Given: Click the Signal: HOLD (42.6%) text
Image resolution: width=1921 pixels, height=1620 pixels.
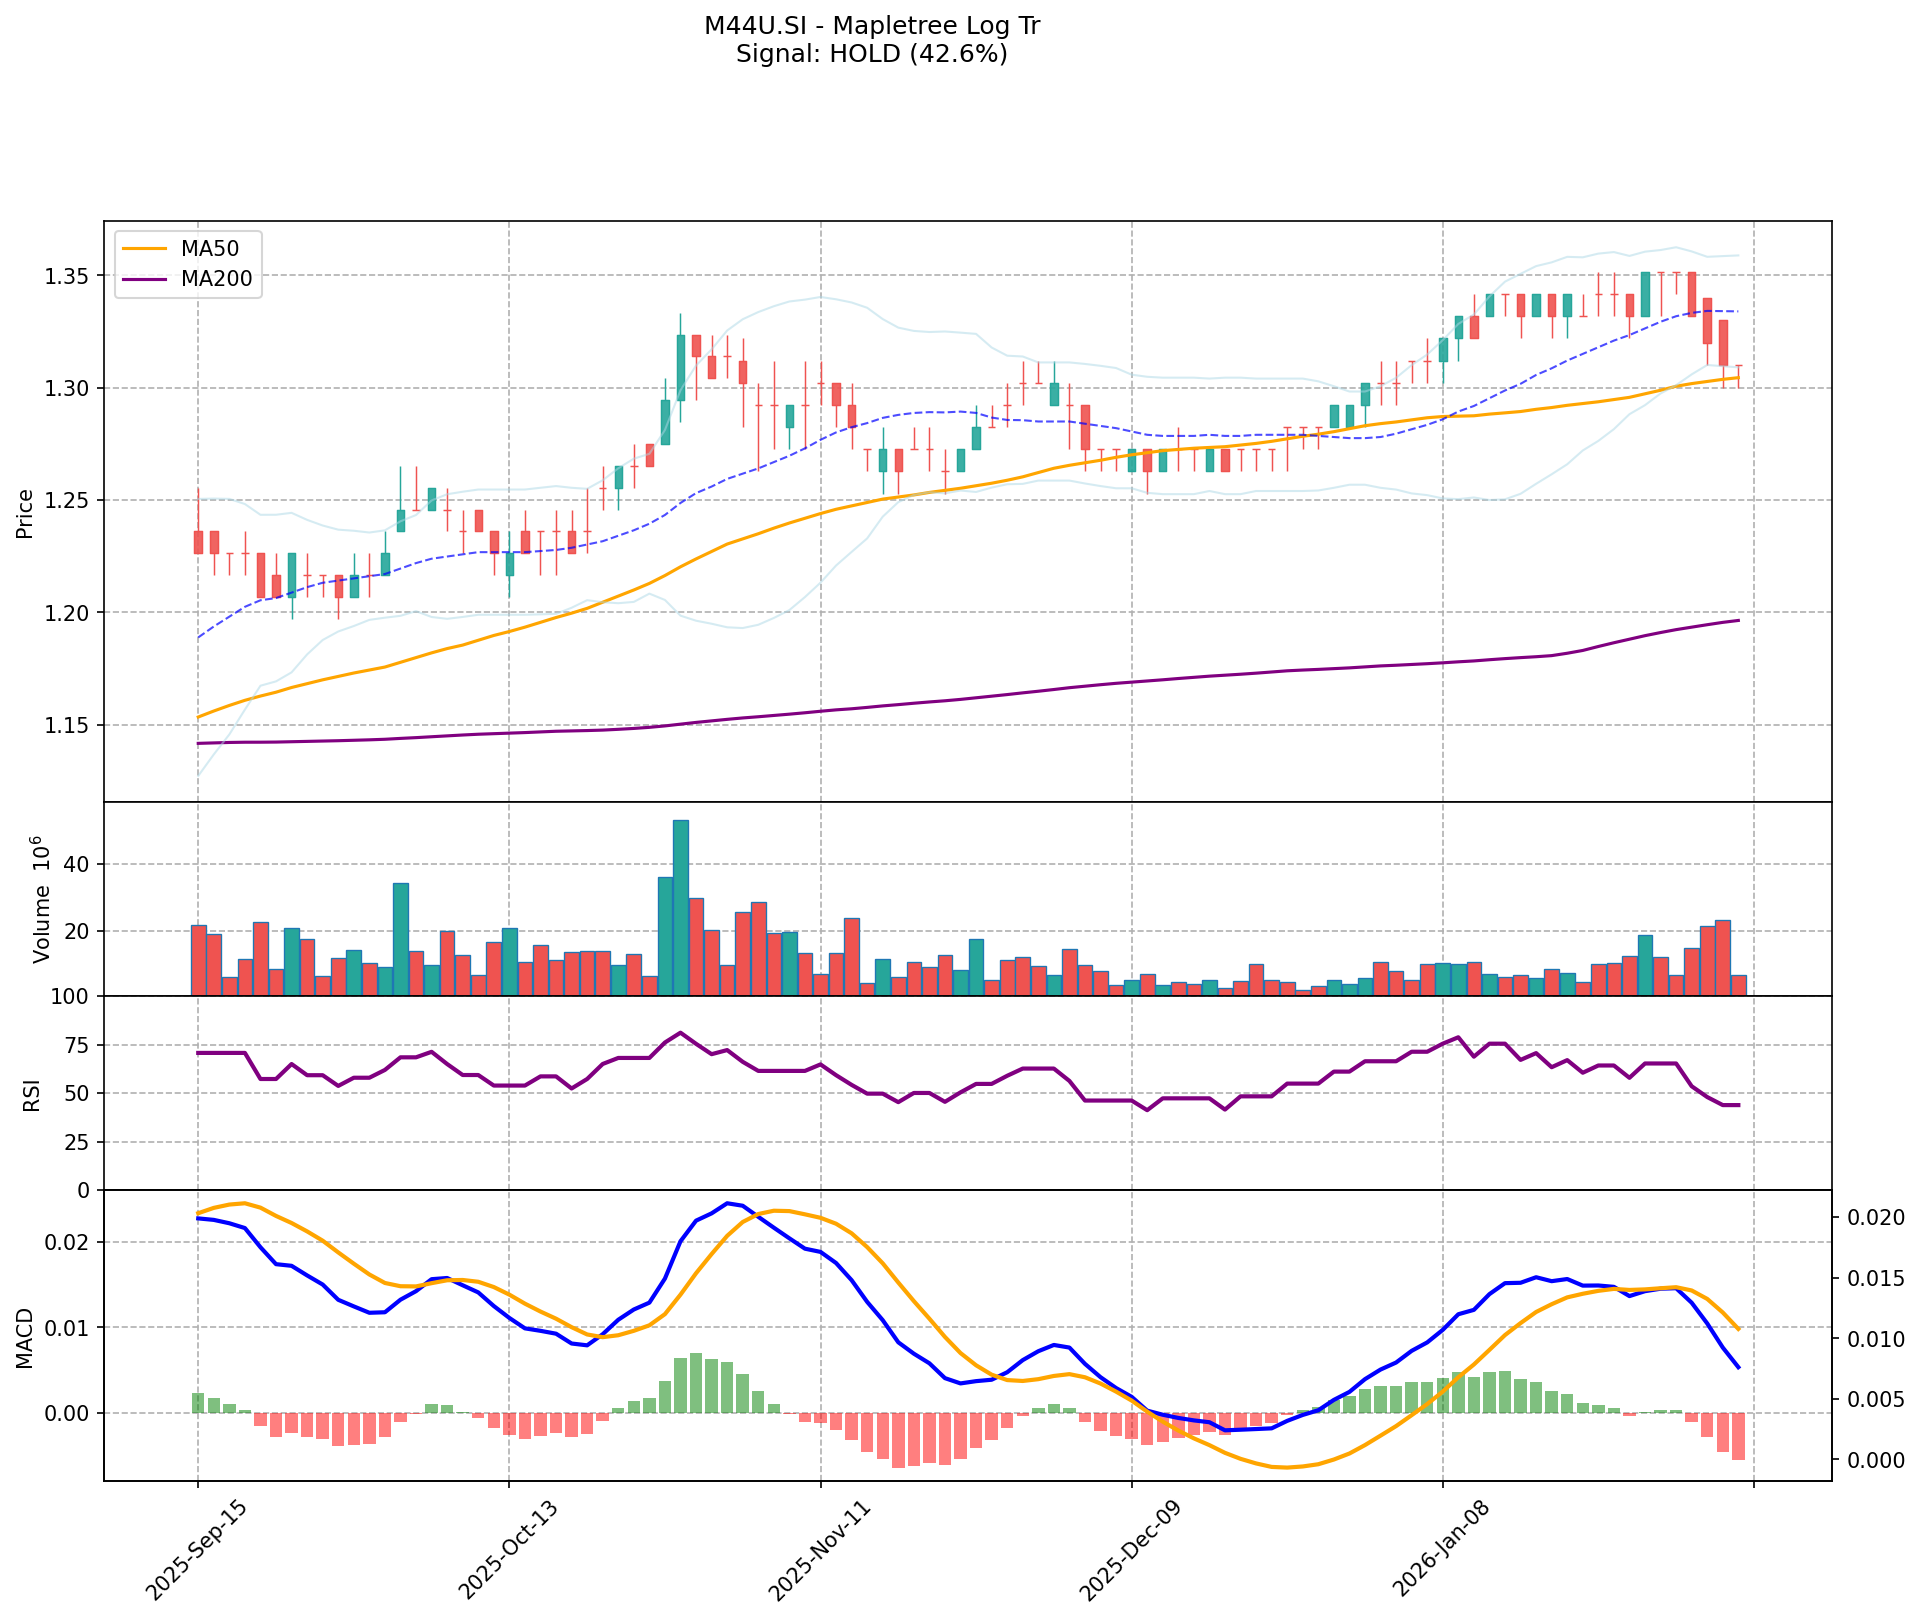Looking at the screenshot, I should (872, 54).
